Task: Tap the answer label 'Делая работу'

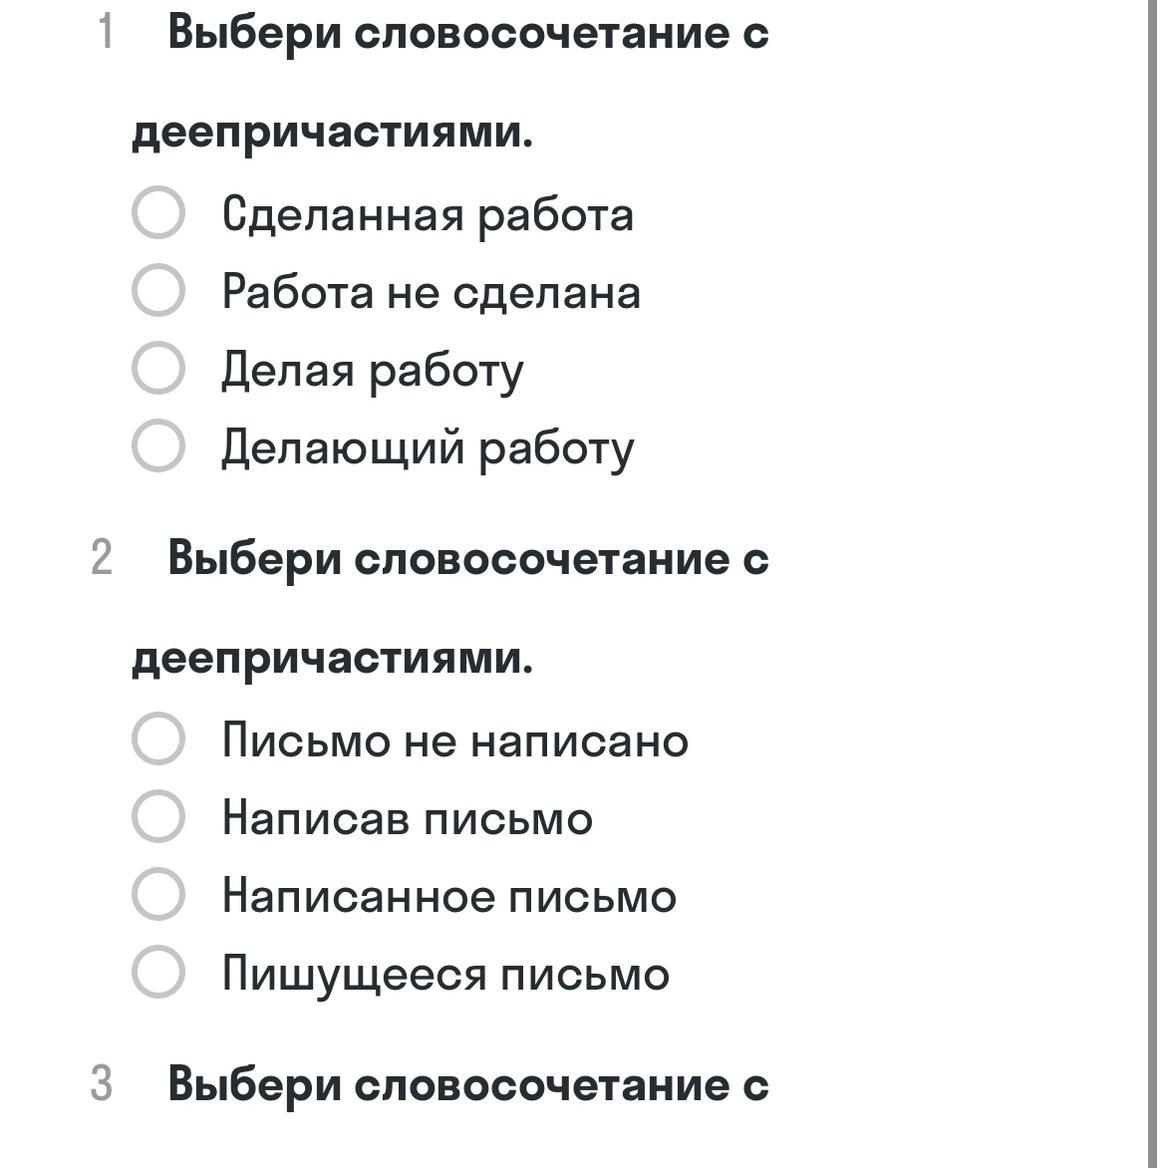Action: [x=372, y=370]
